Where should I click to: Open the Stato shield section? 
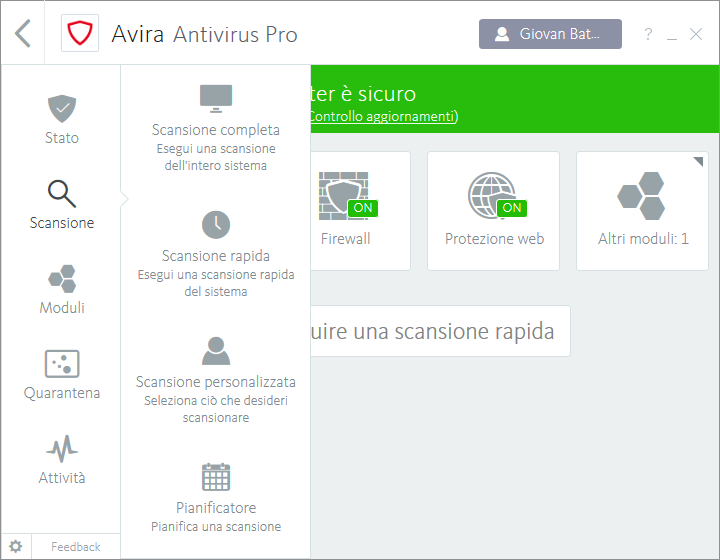click(61, 119)
